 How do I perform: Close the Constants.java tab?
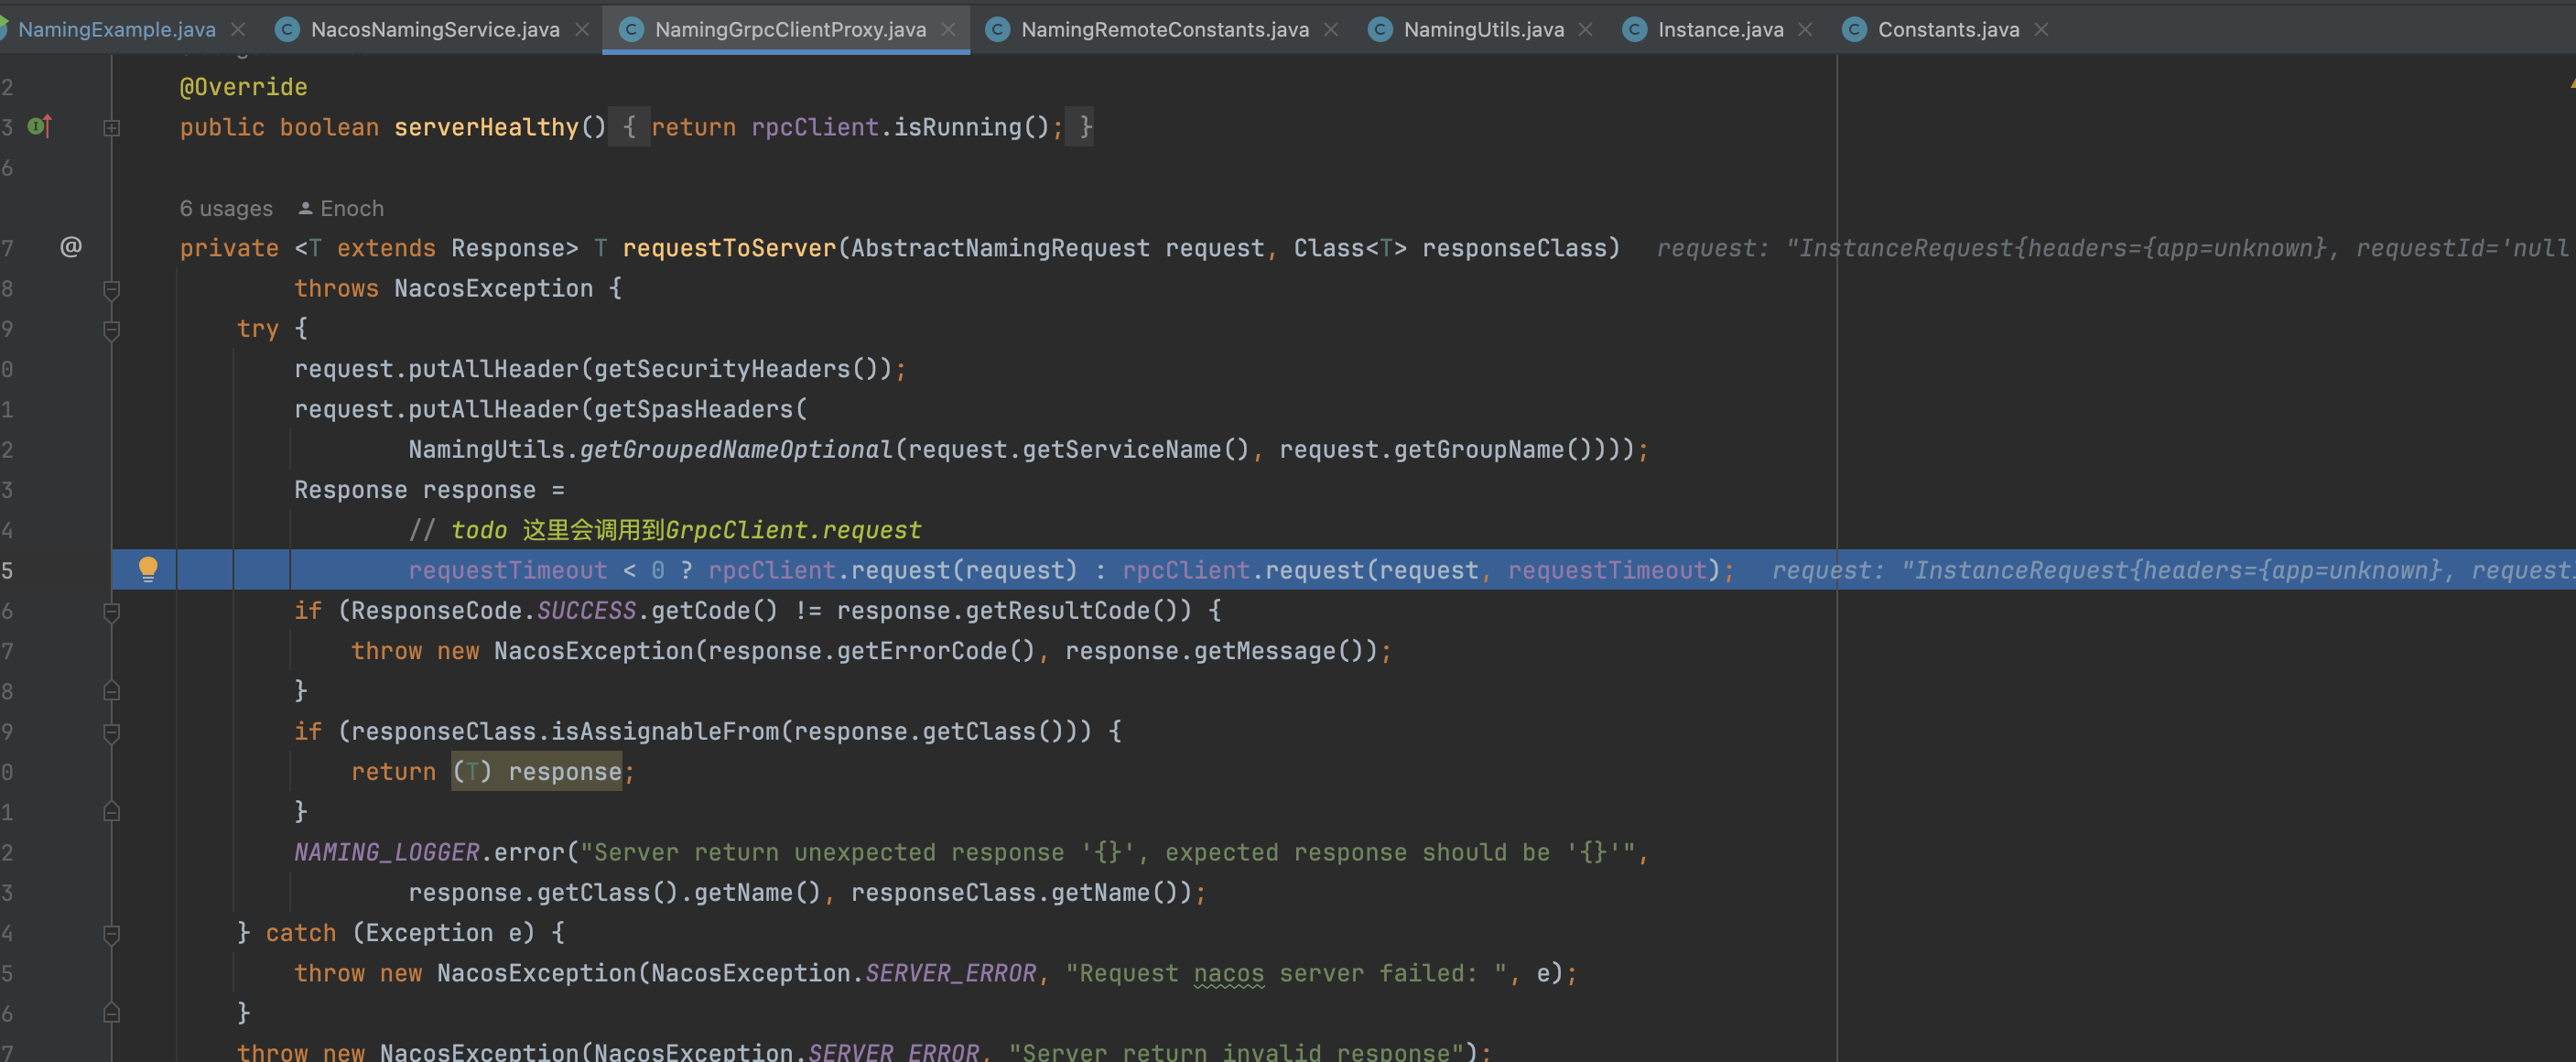[x=2042, y=30]
